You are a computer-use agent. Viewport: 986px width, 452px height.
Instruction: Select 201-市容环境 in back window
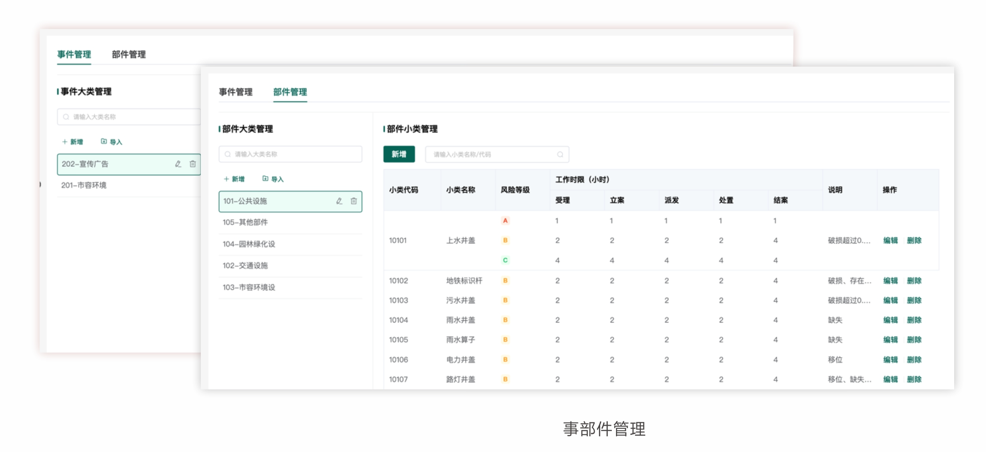pos(129,185)
